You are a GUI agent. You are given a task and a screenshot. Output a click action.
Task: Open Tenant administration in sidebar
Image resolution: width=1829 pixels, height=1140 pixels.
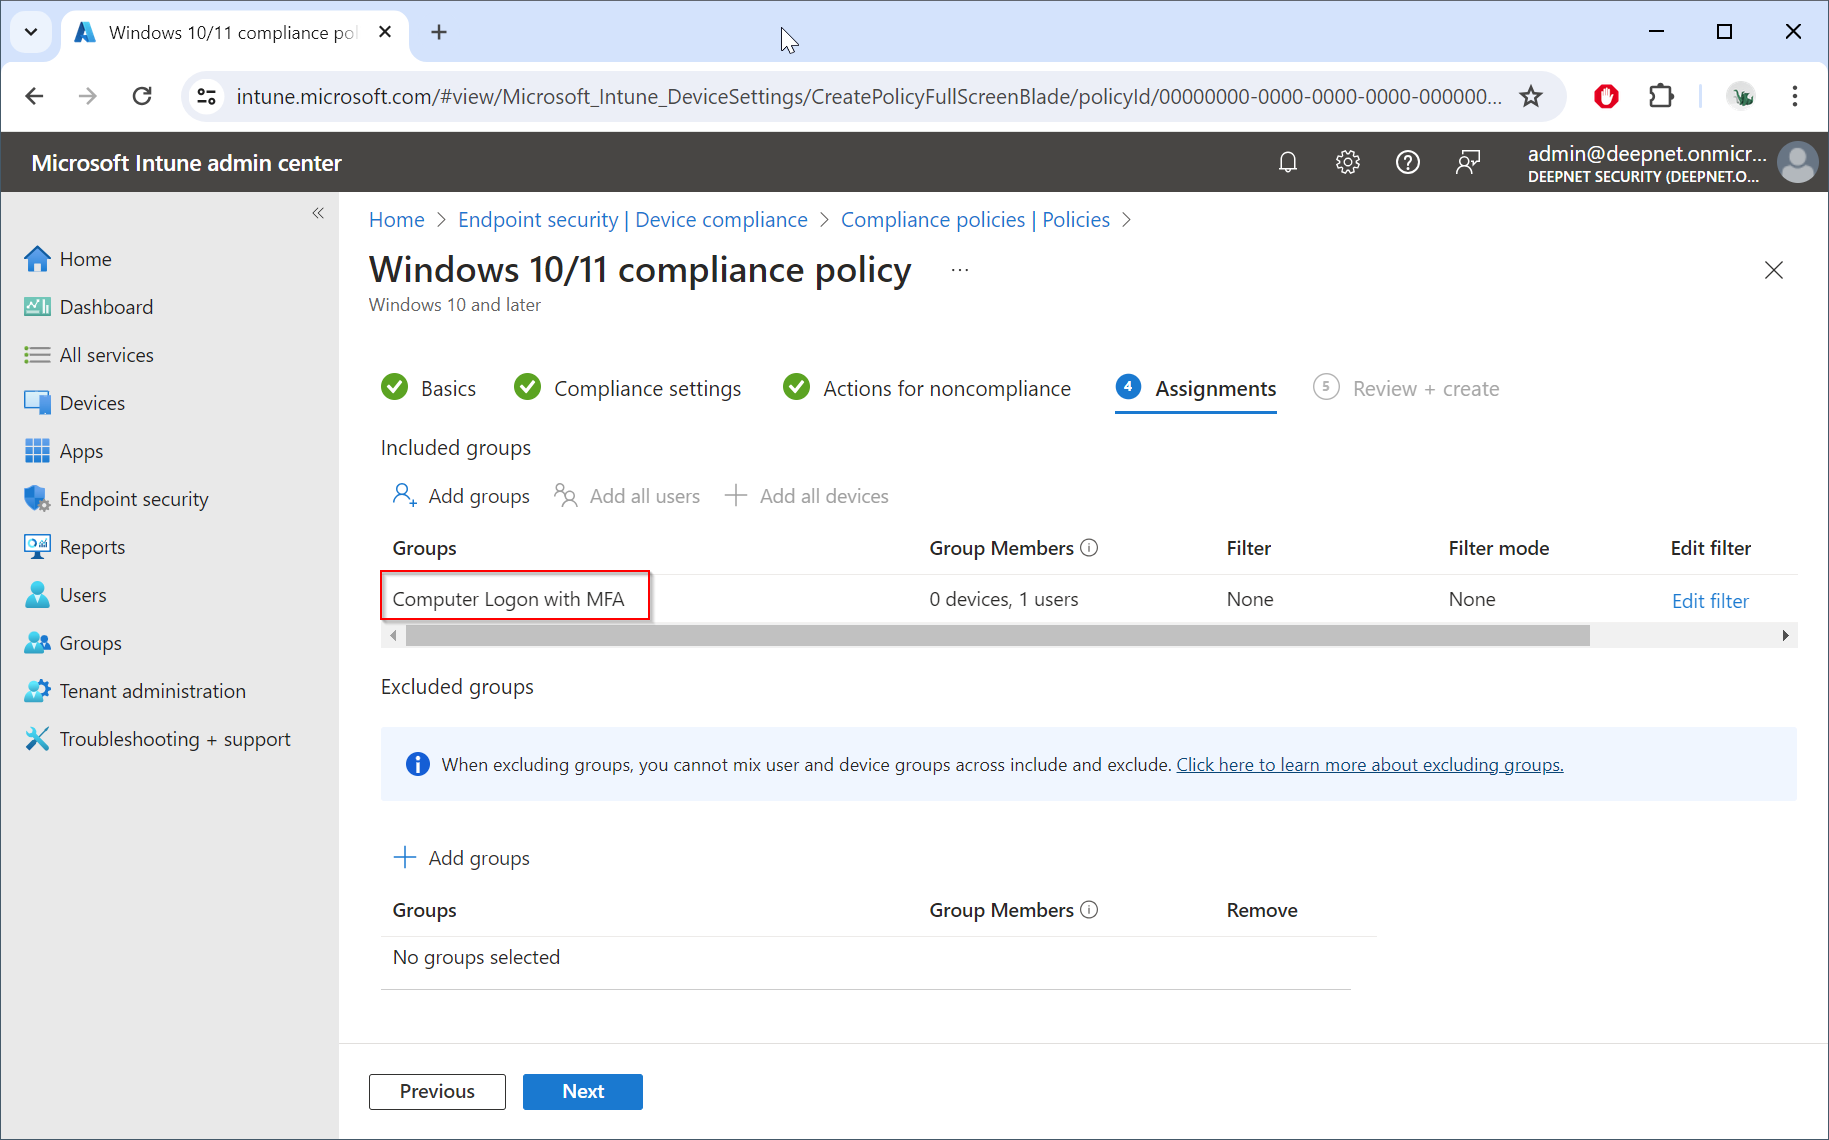[x=152, y=691]
